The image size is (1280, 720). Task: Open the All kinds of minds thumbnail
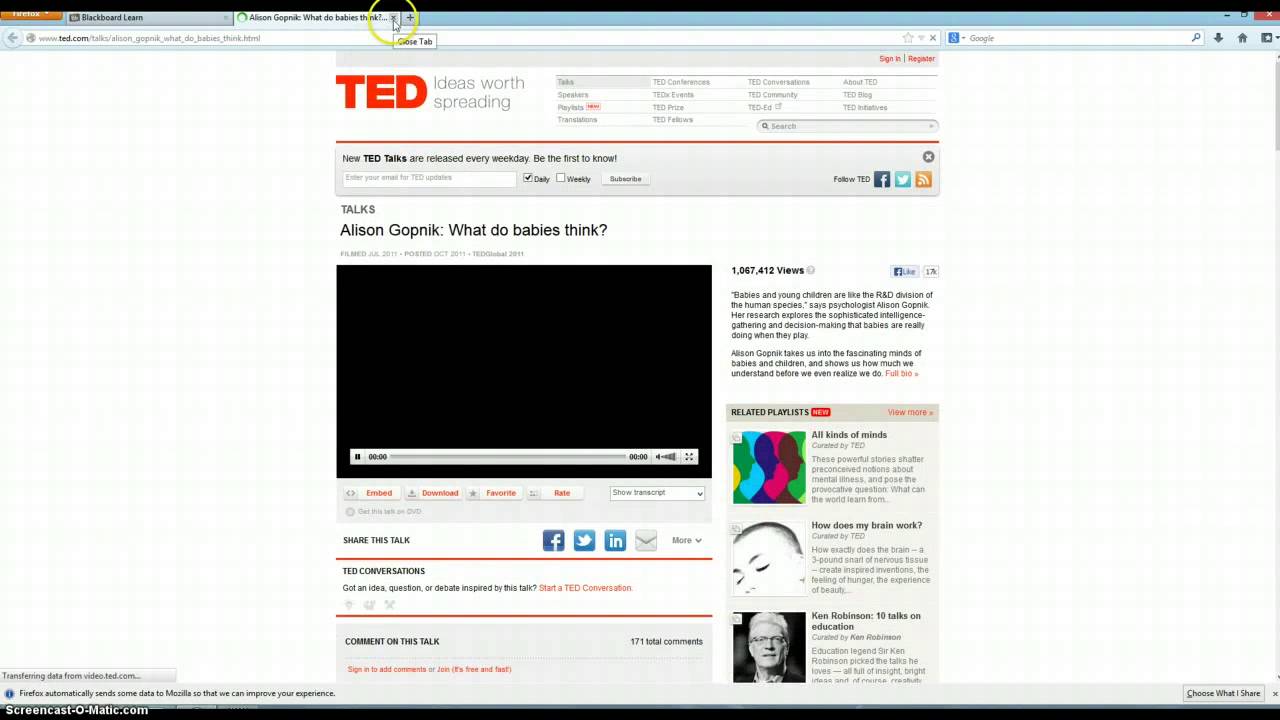(769, 467)
